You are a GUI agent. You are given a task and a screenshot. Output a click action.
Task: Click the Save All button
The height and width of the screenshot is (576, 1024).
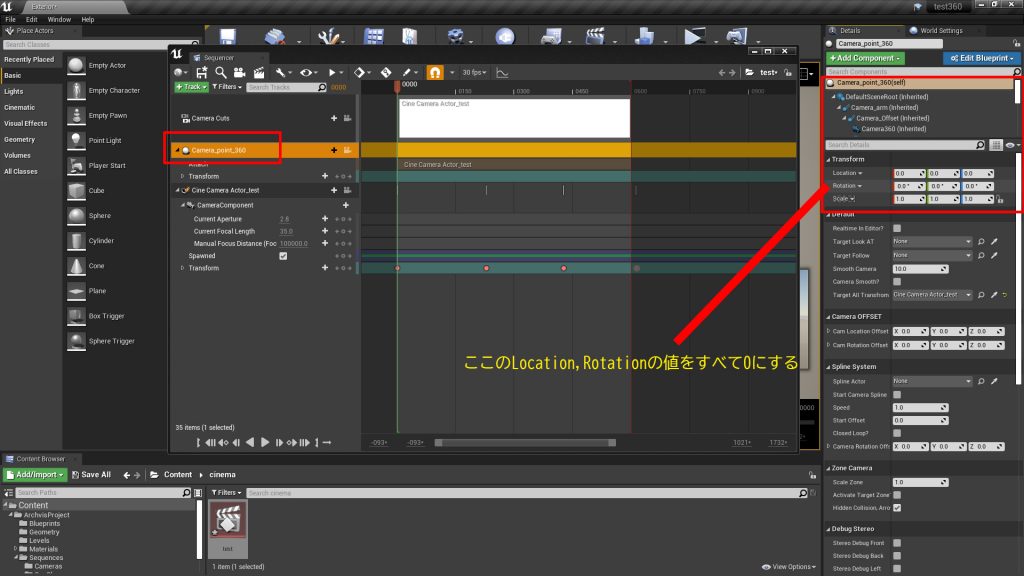[x=91, y=475]
